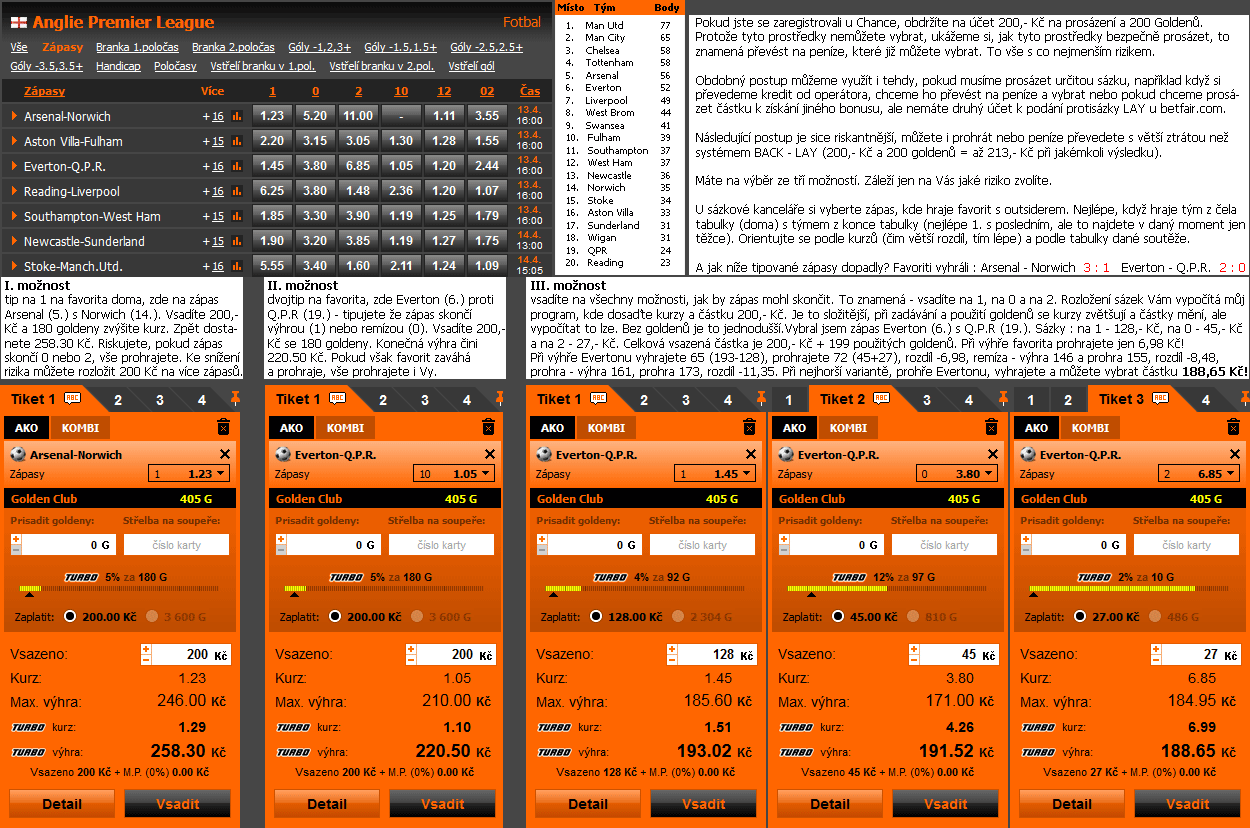Click the 2.36 odds button in Reading-Liverpool row
Screen dimensions: 1250x828
(x=401, y=191)
